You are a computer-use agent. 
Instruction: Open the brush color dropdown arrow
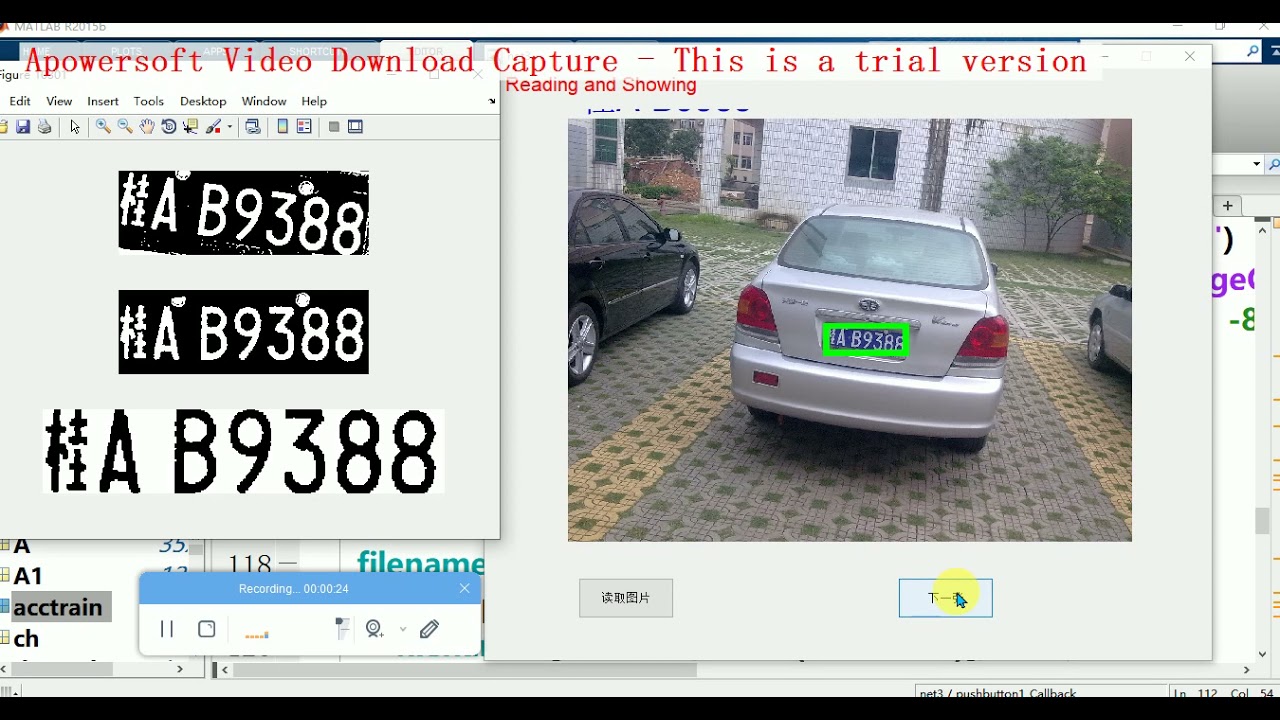[230, 127]
